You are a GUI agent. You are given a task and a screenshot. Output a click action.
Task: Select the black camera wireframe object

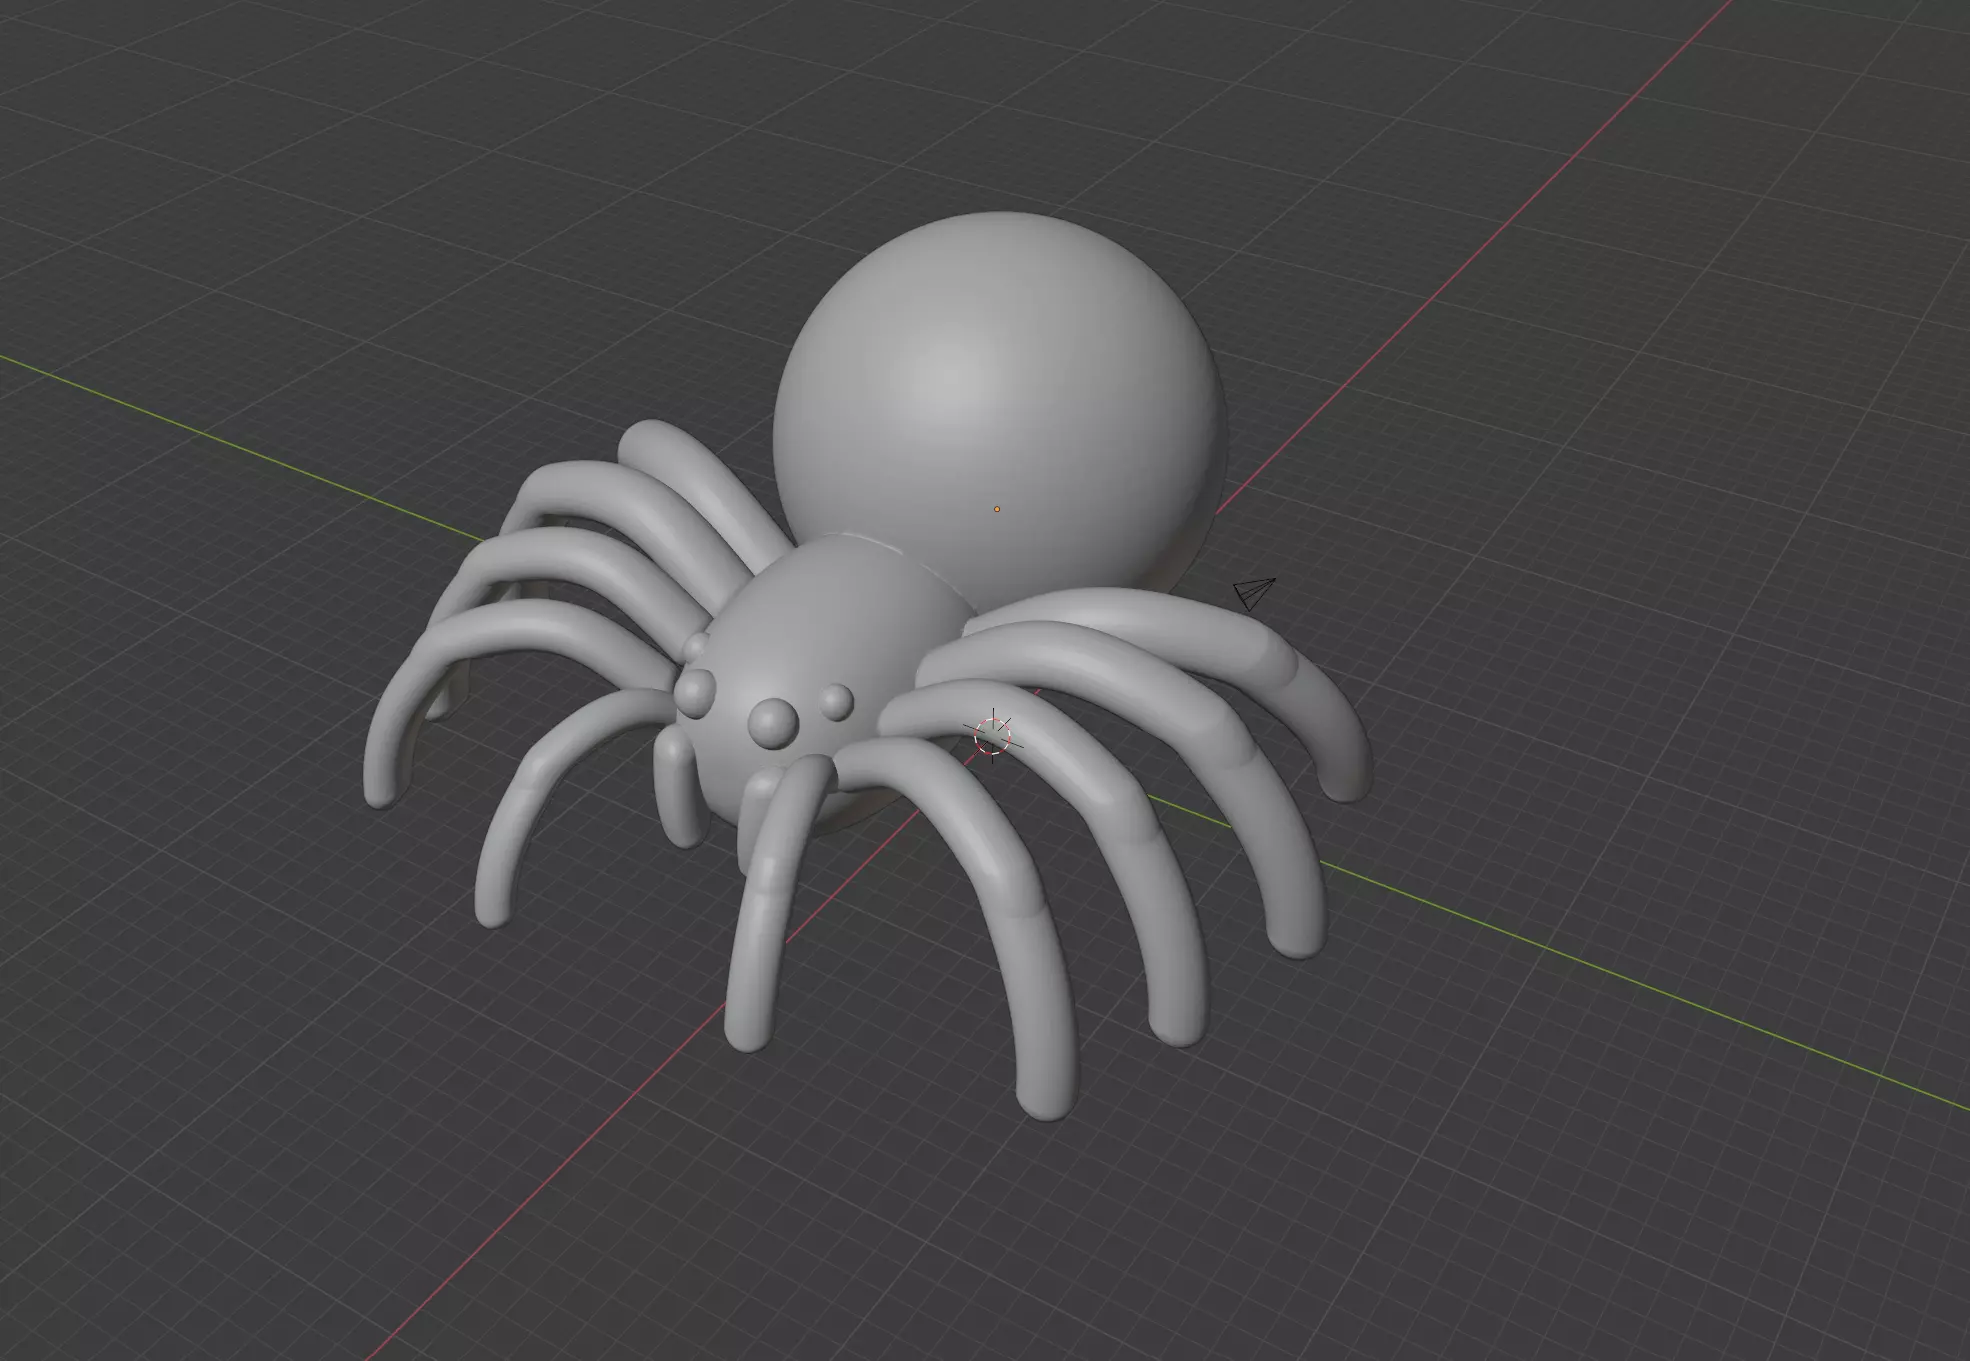point(1254,593)
